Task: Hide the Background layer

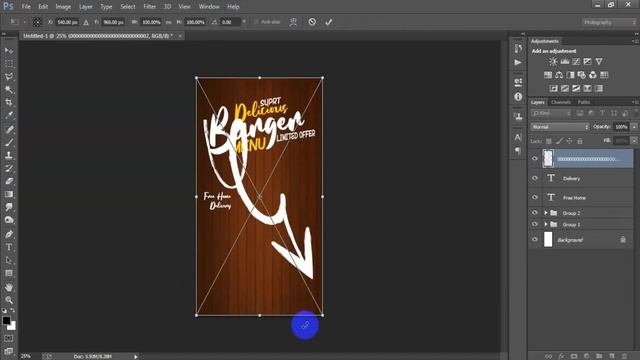Action: pos(535,240)
